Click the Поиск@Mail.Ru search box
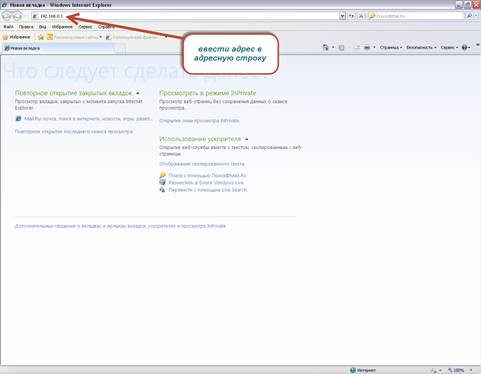This screenshot has height=374, width=481. pyautogui.click(x=417, y=16)
